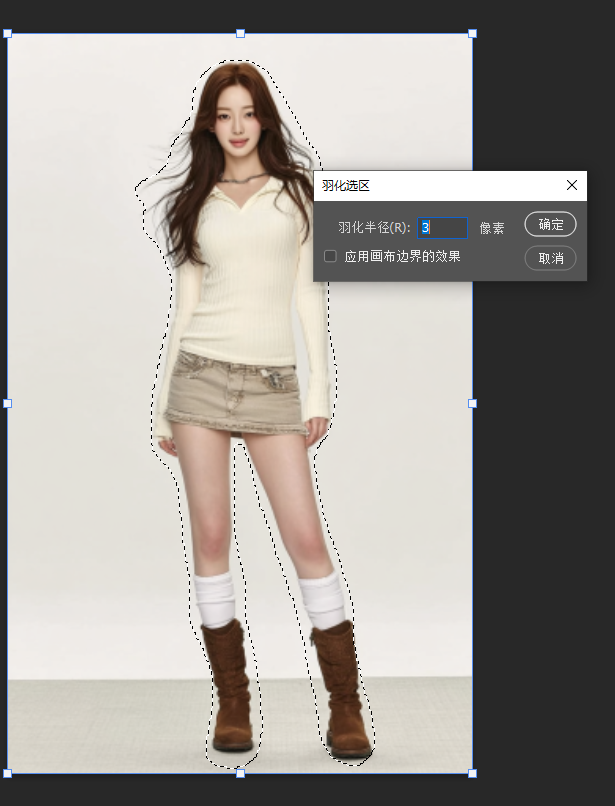Screen dimensions: 615x806
Task: Click the beige denim skirt
Action: pos(237,395)
